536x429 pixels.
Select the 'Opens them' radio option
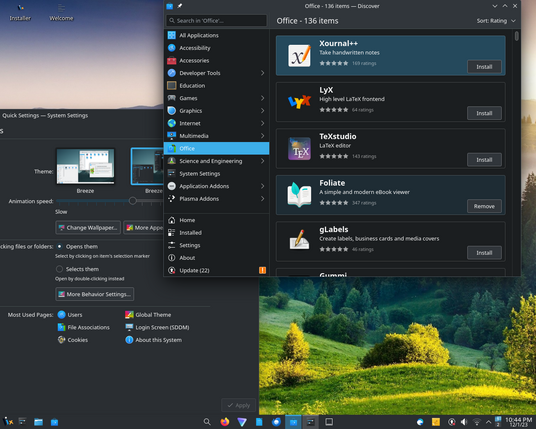tap(59, 246)
